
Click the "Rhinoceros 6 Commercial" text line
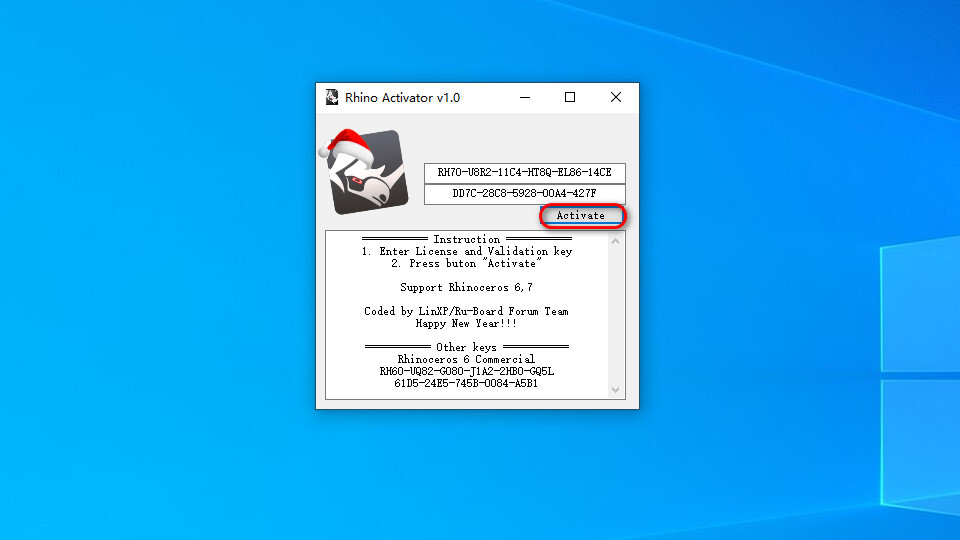(x=467, y=360)
